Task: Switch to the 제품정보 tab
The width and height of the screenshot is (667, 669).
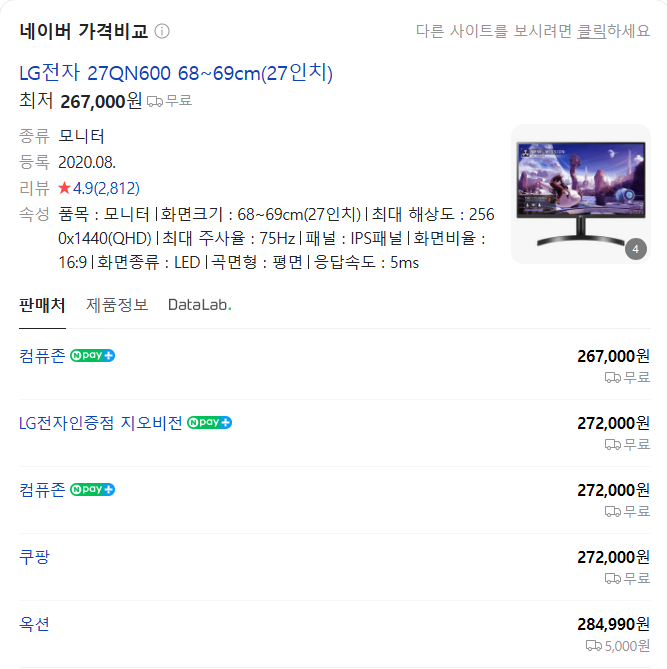Action: point(117,305)
